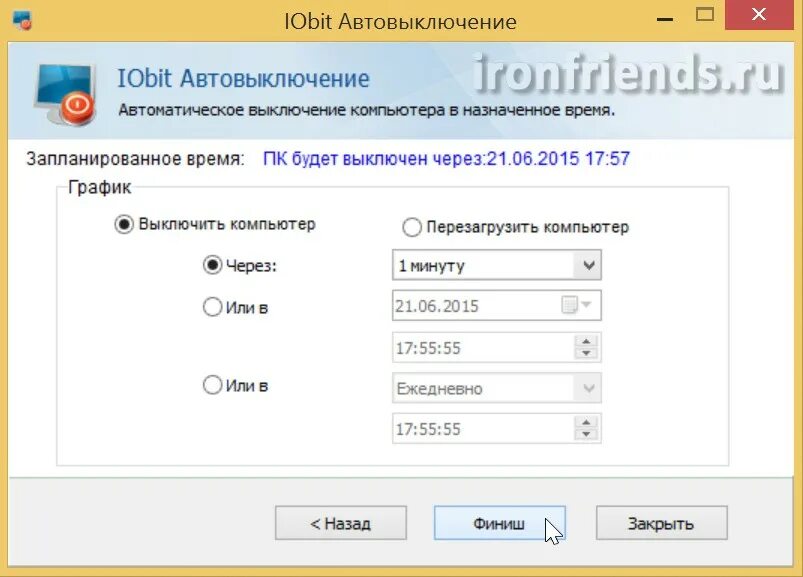Open the calendar picker icon in date field
803x577 pixels.
coord(569,305)
